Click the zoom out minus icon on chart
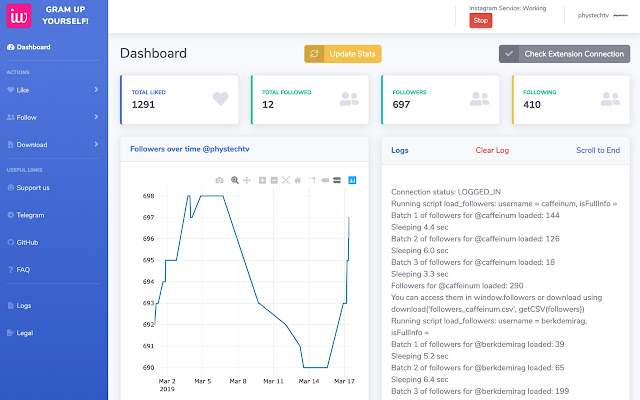This screenshot has width=640, height=400. [x=274, y=180]
